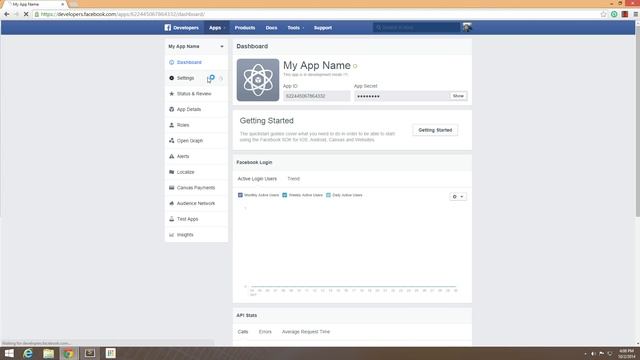Screen dimensions: 640x360
Task: Click the Localize flag icon
Action: coord(171,172)
